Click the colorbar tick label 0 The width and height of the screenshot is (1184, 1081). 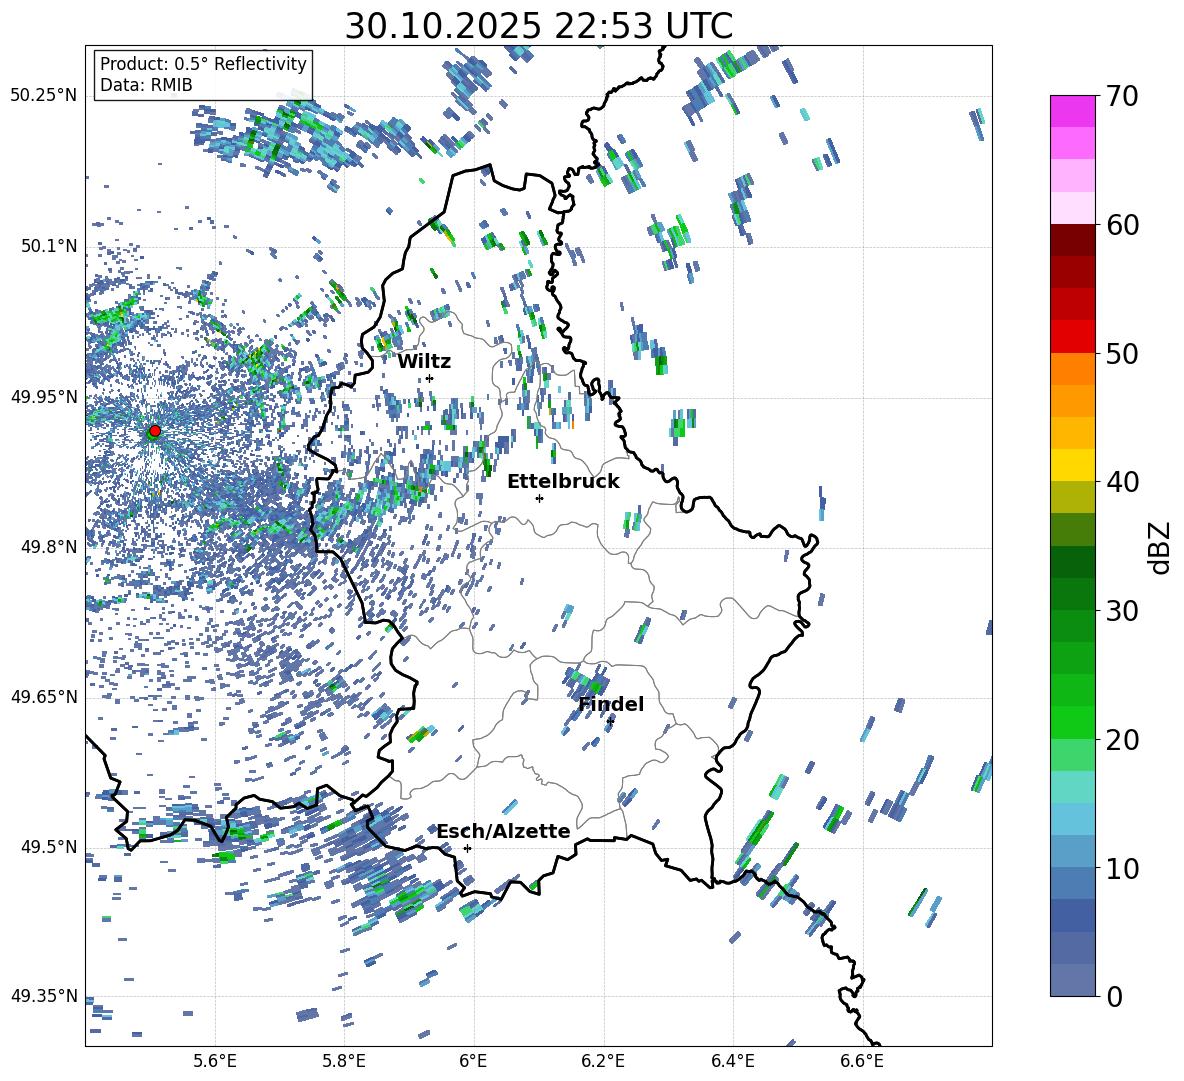coord(1114,997)
